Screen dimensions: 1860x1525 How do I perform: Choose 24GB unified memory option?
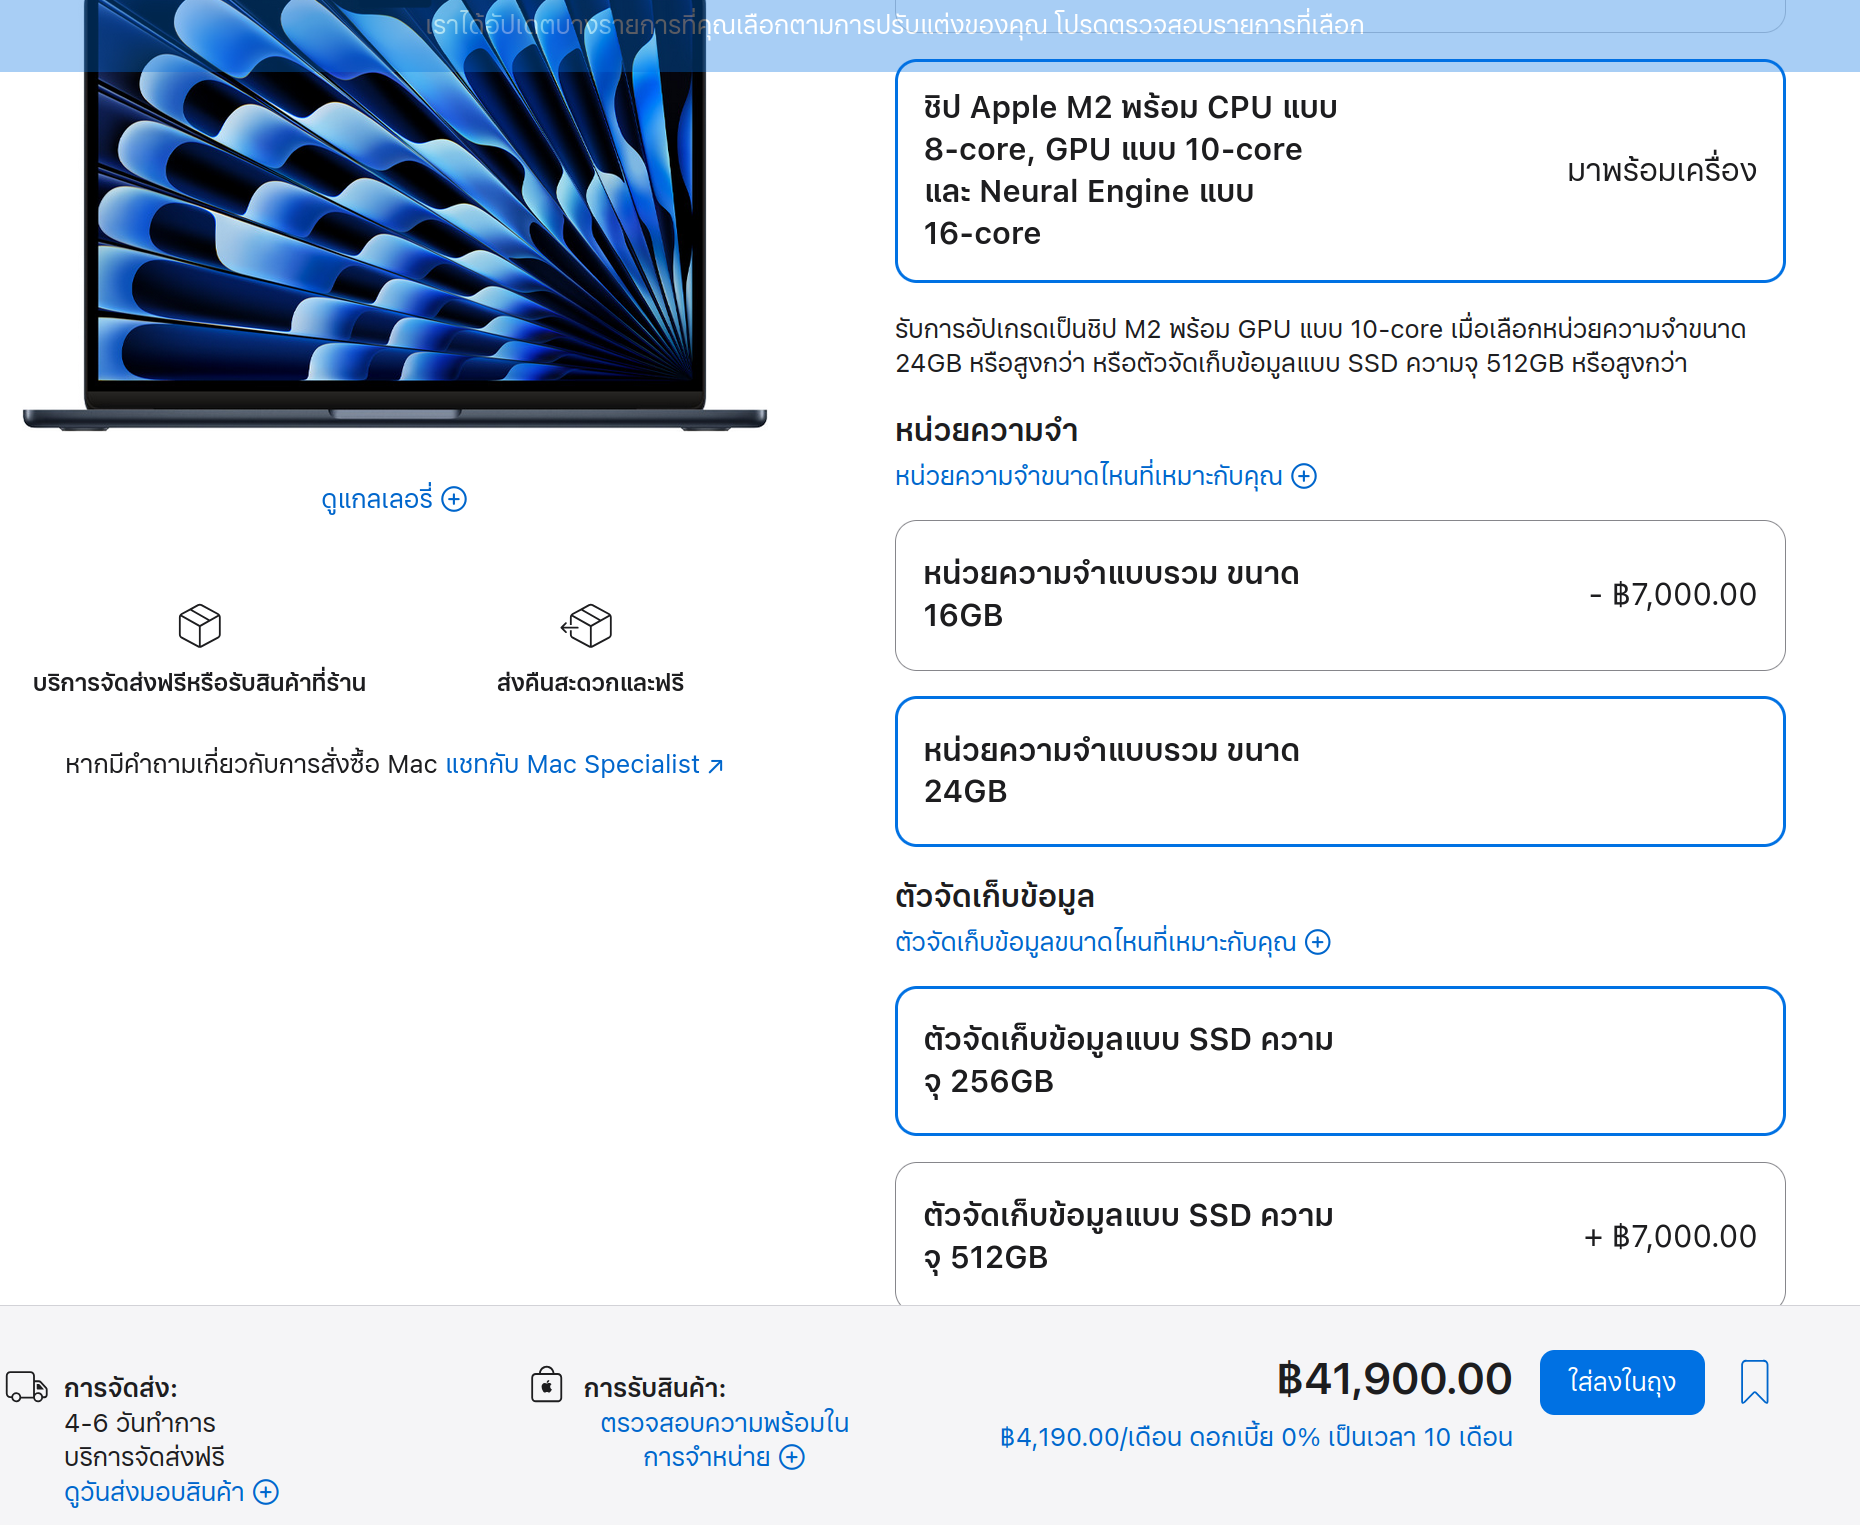[x=1340, y=771]
